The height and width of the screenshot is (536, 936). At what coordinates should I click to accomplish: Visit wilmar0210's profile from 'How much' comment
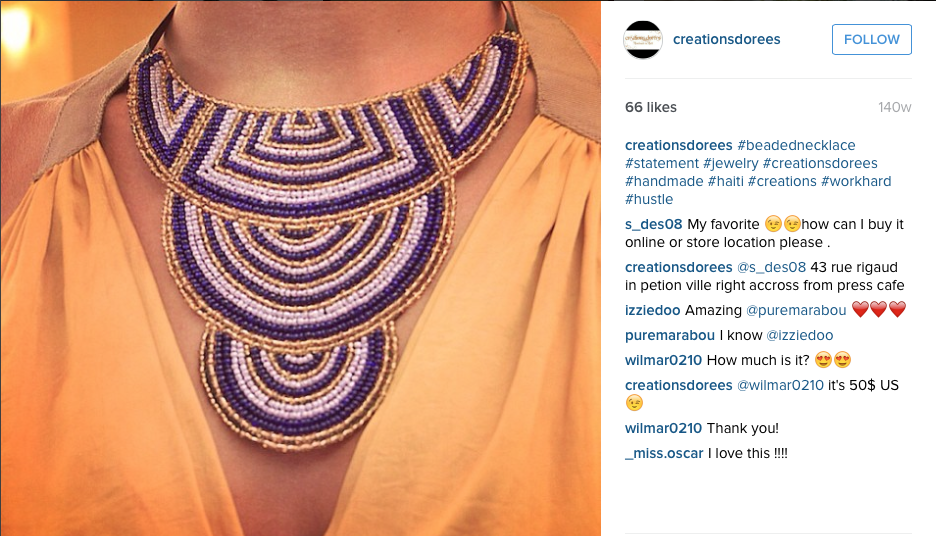(x=663, y=361)
